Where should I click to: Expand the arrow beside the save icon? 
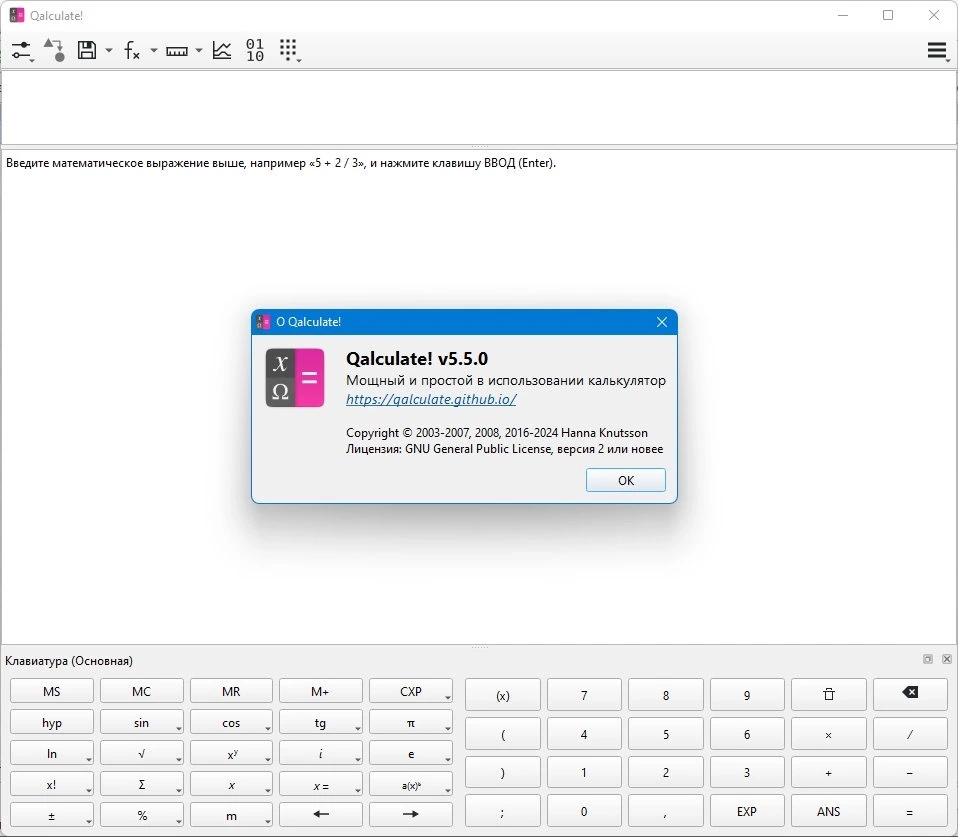point(109,50)
